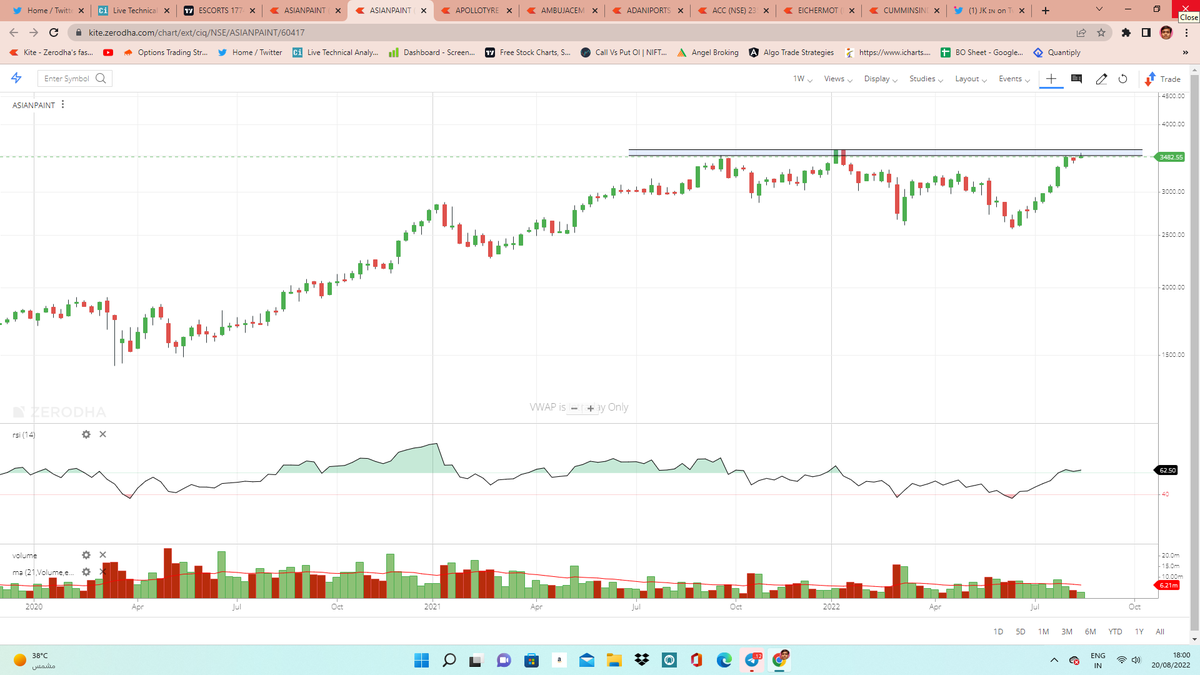Remove the volume study
The image size is (1200, 675).
[x=103, y=554]
